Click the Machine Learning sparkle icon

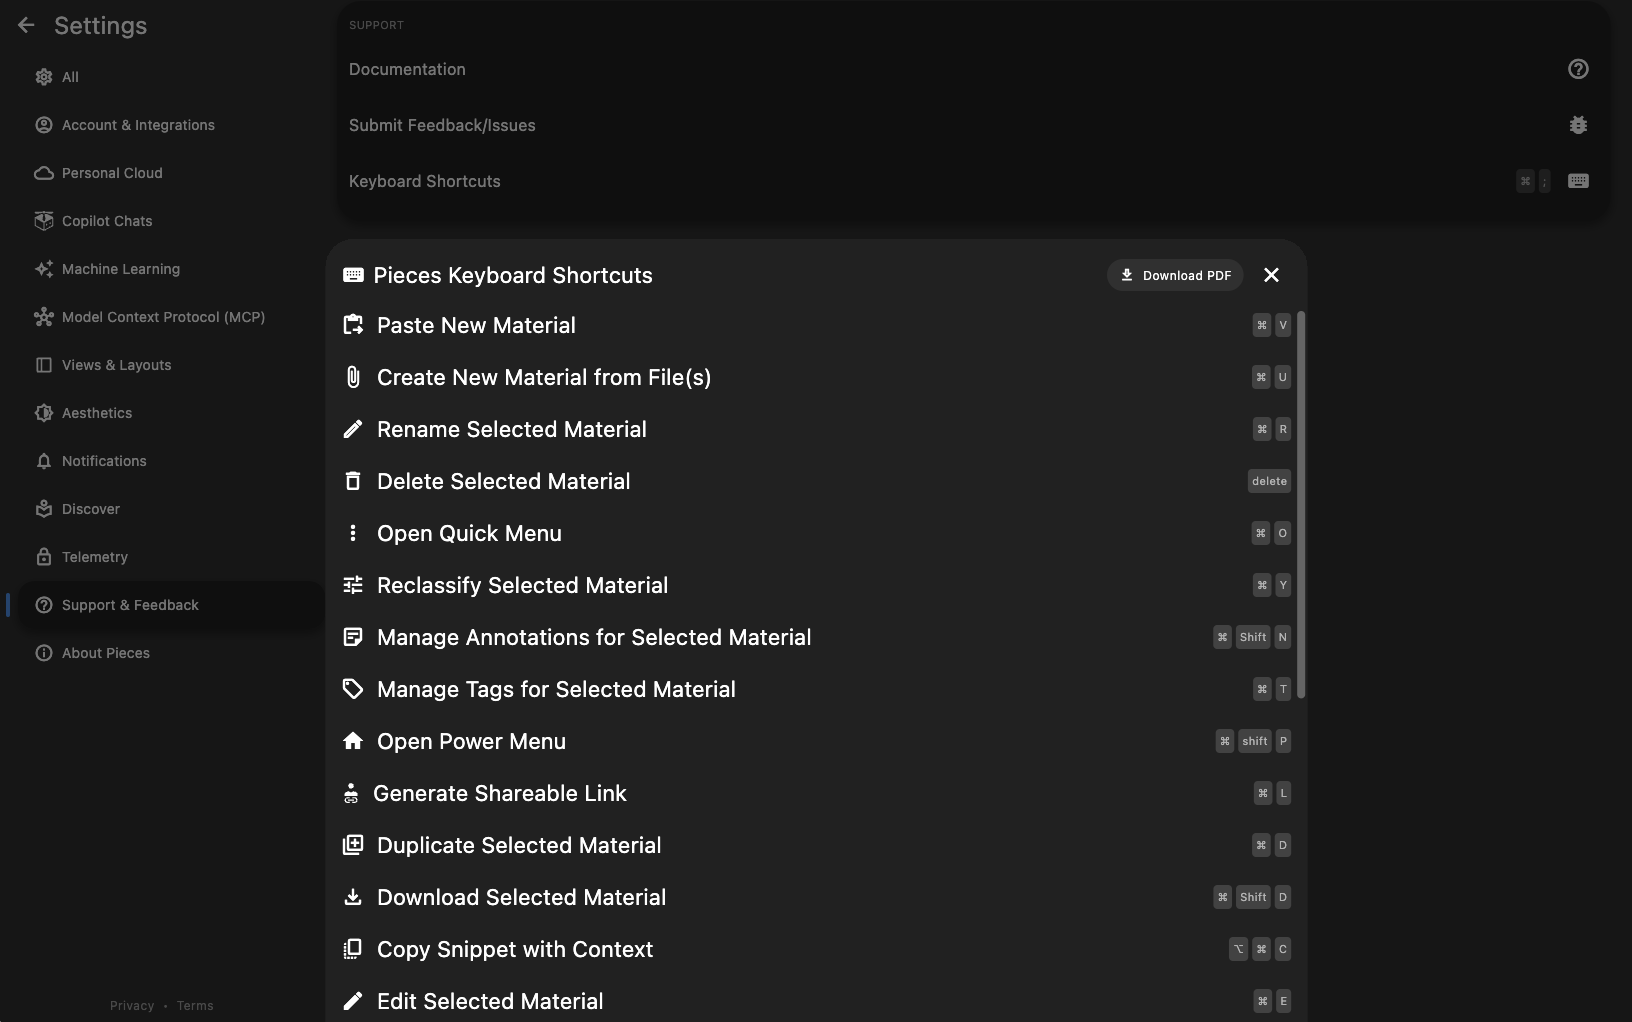(44, 269)
